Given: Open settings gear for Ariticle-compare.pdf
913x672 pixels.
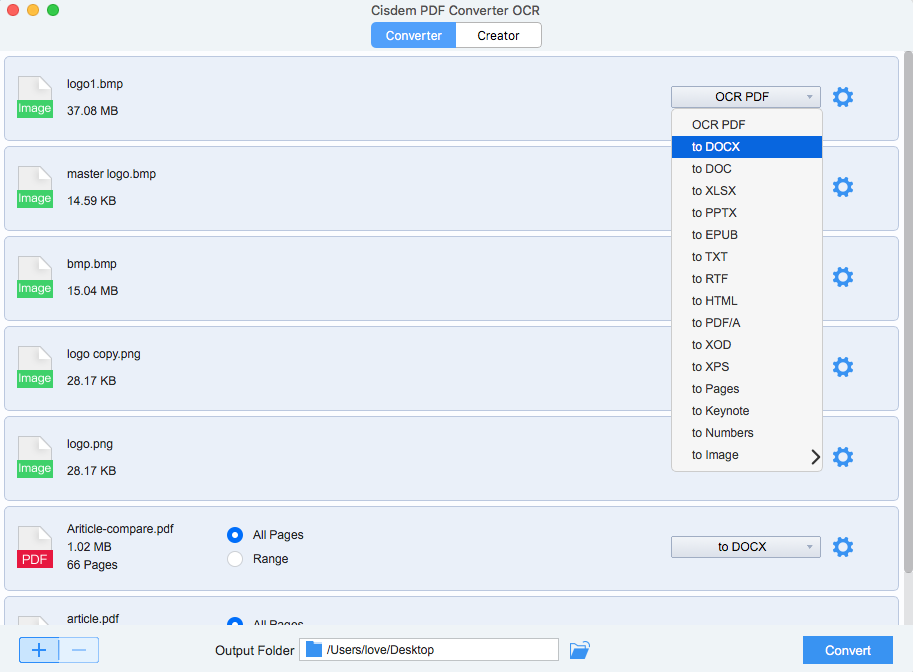Looking at the screenshot, I should click(x=843, y=547).
